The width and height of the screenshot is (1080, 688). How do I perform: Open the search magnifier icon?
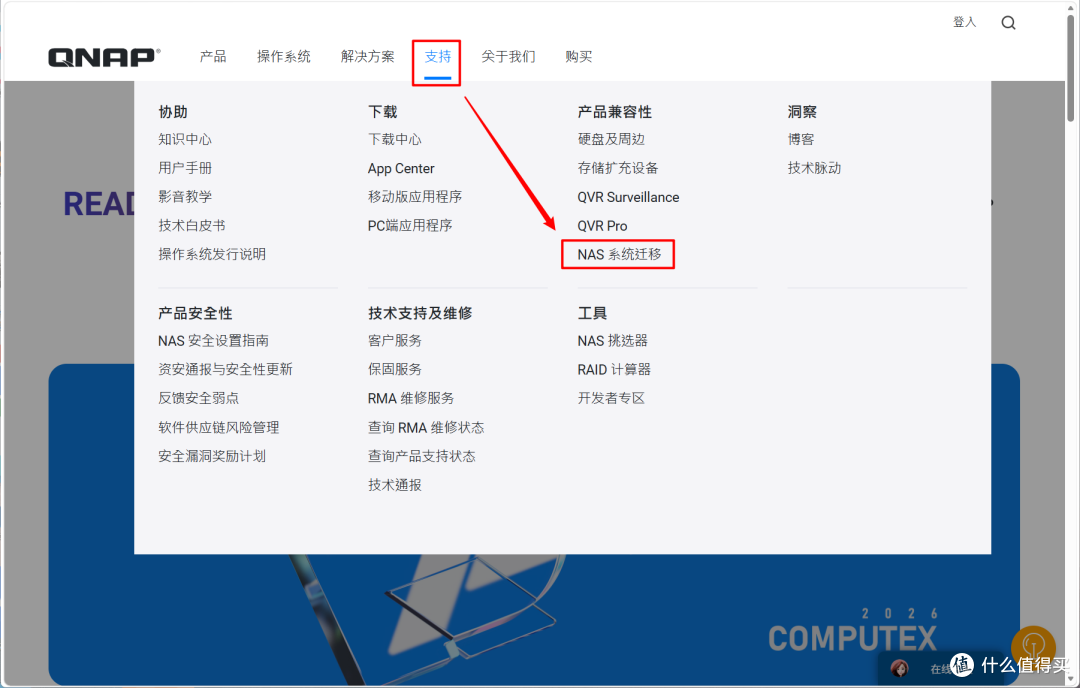point(1008,23)
